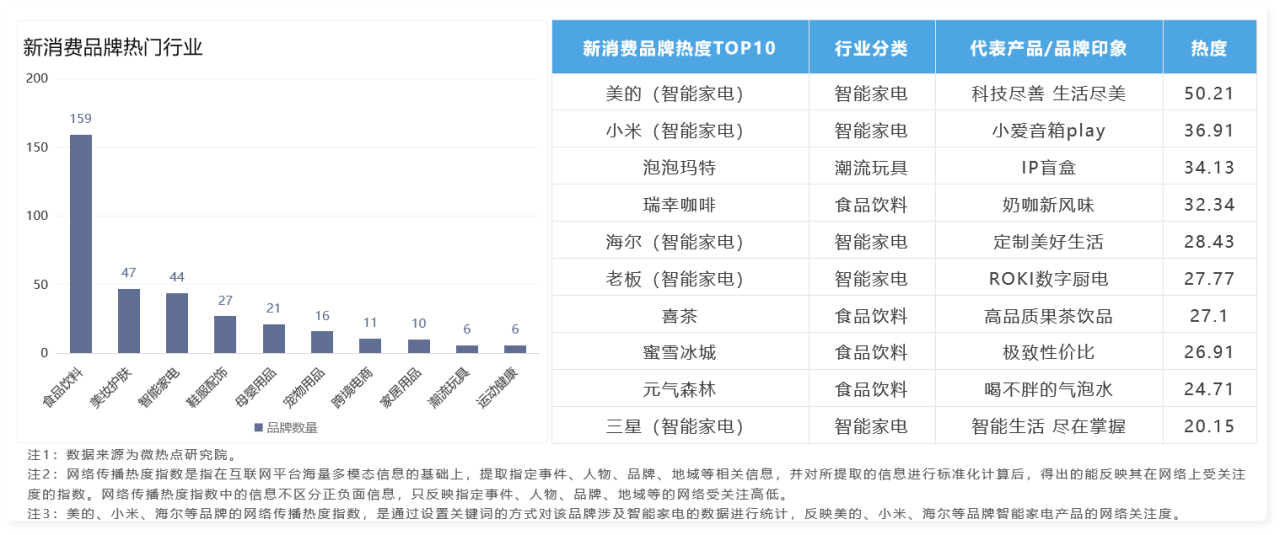This screenshot has height=535, width=1280.
Task: Select the 老板（智能家电）brand cell
Action: pyautogui.click(x=680, y=278)
